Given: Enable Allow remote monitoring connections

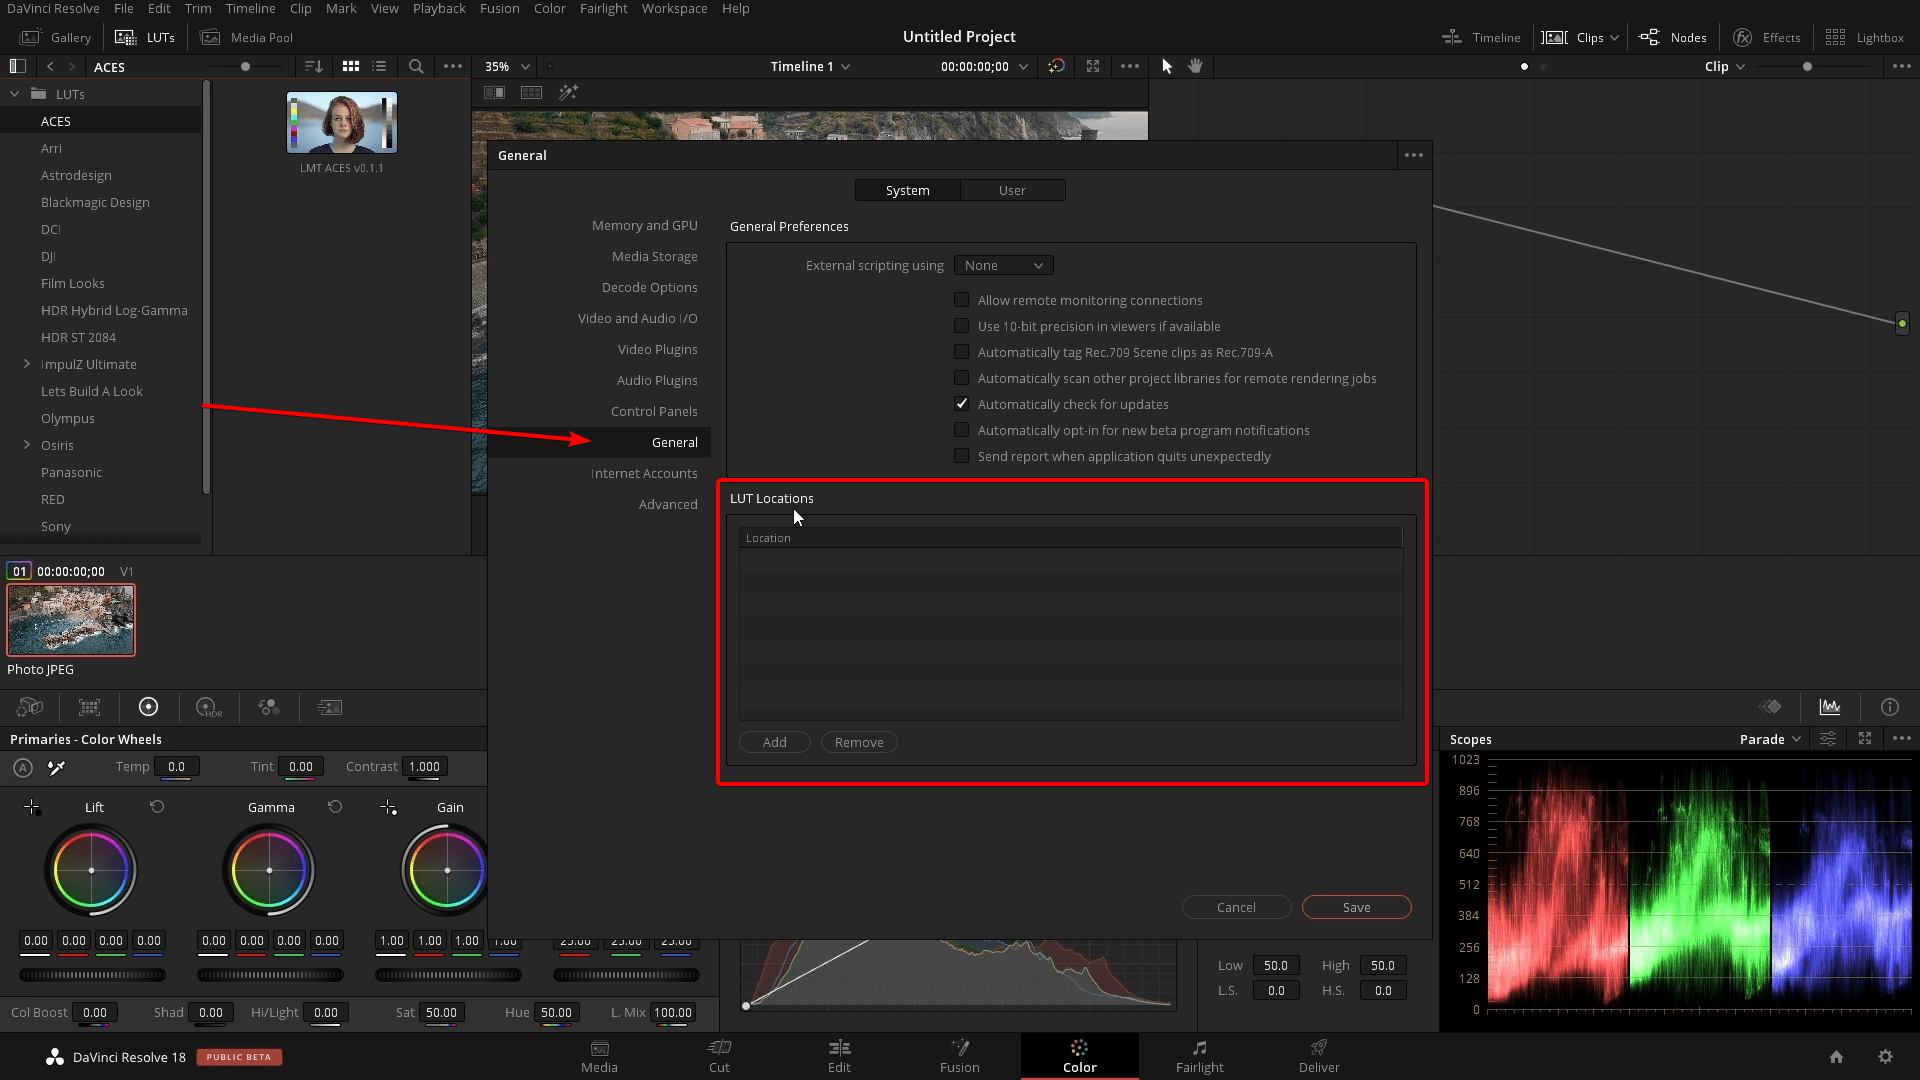Looking at the screenshot, I should (x=961, y=299).
